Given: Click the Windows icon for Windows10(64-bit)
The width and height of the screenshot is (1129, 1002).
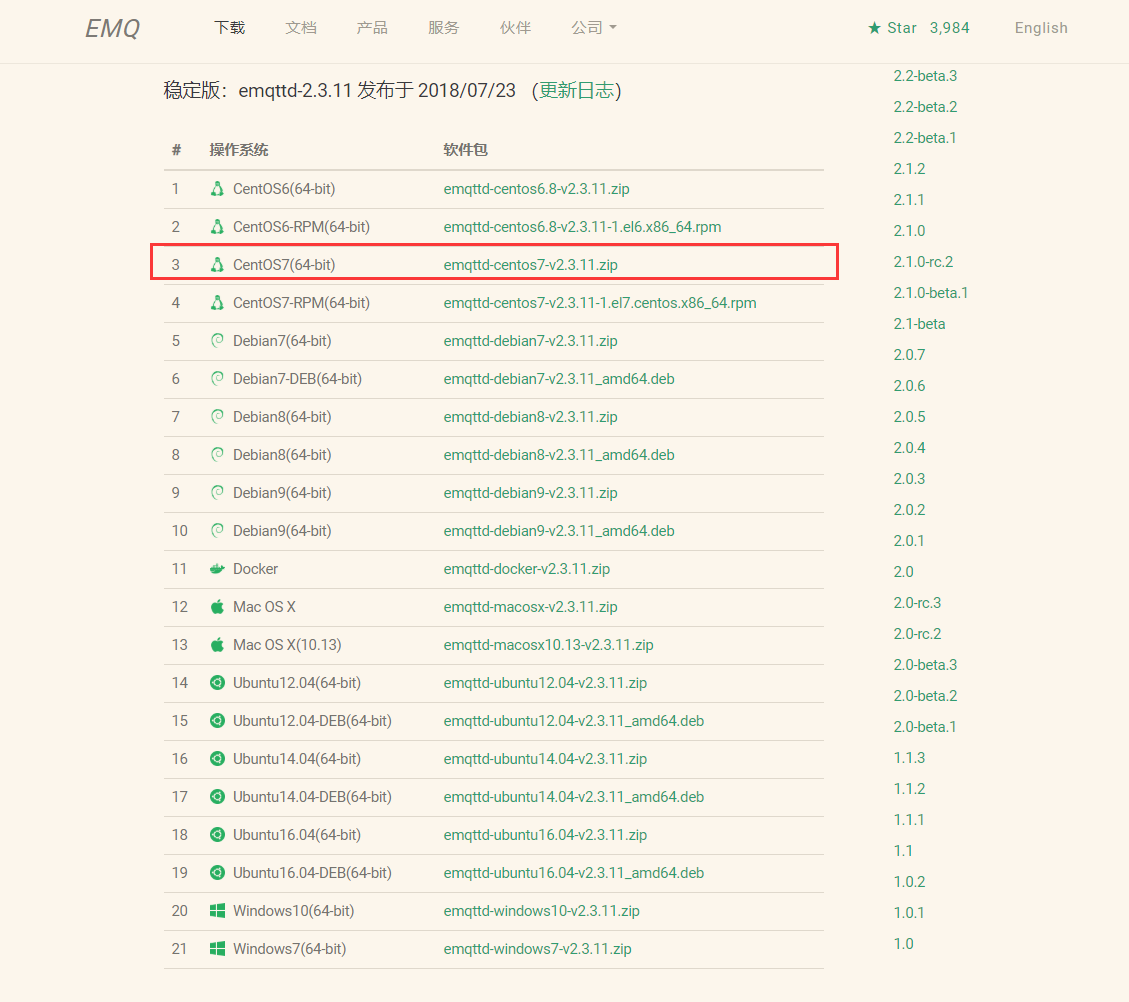Looking at the screenshot, I should tap(217, 911).
